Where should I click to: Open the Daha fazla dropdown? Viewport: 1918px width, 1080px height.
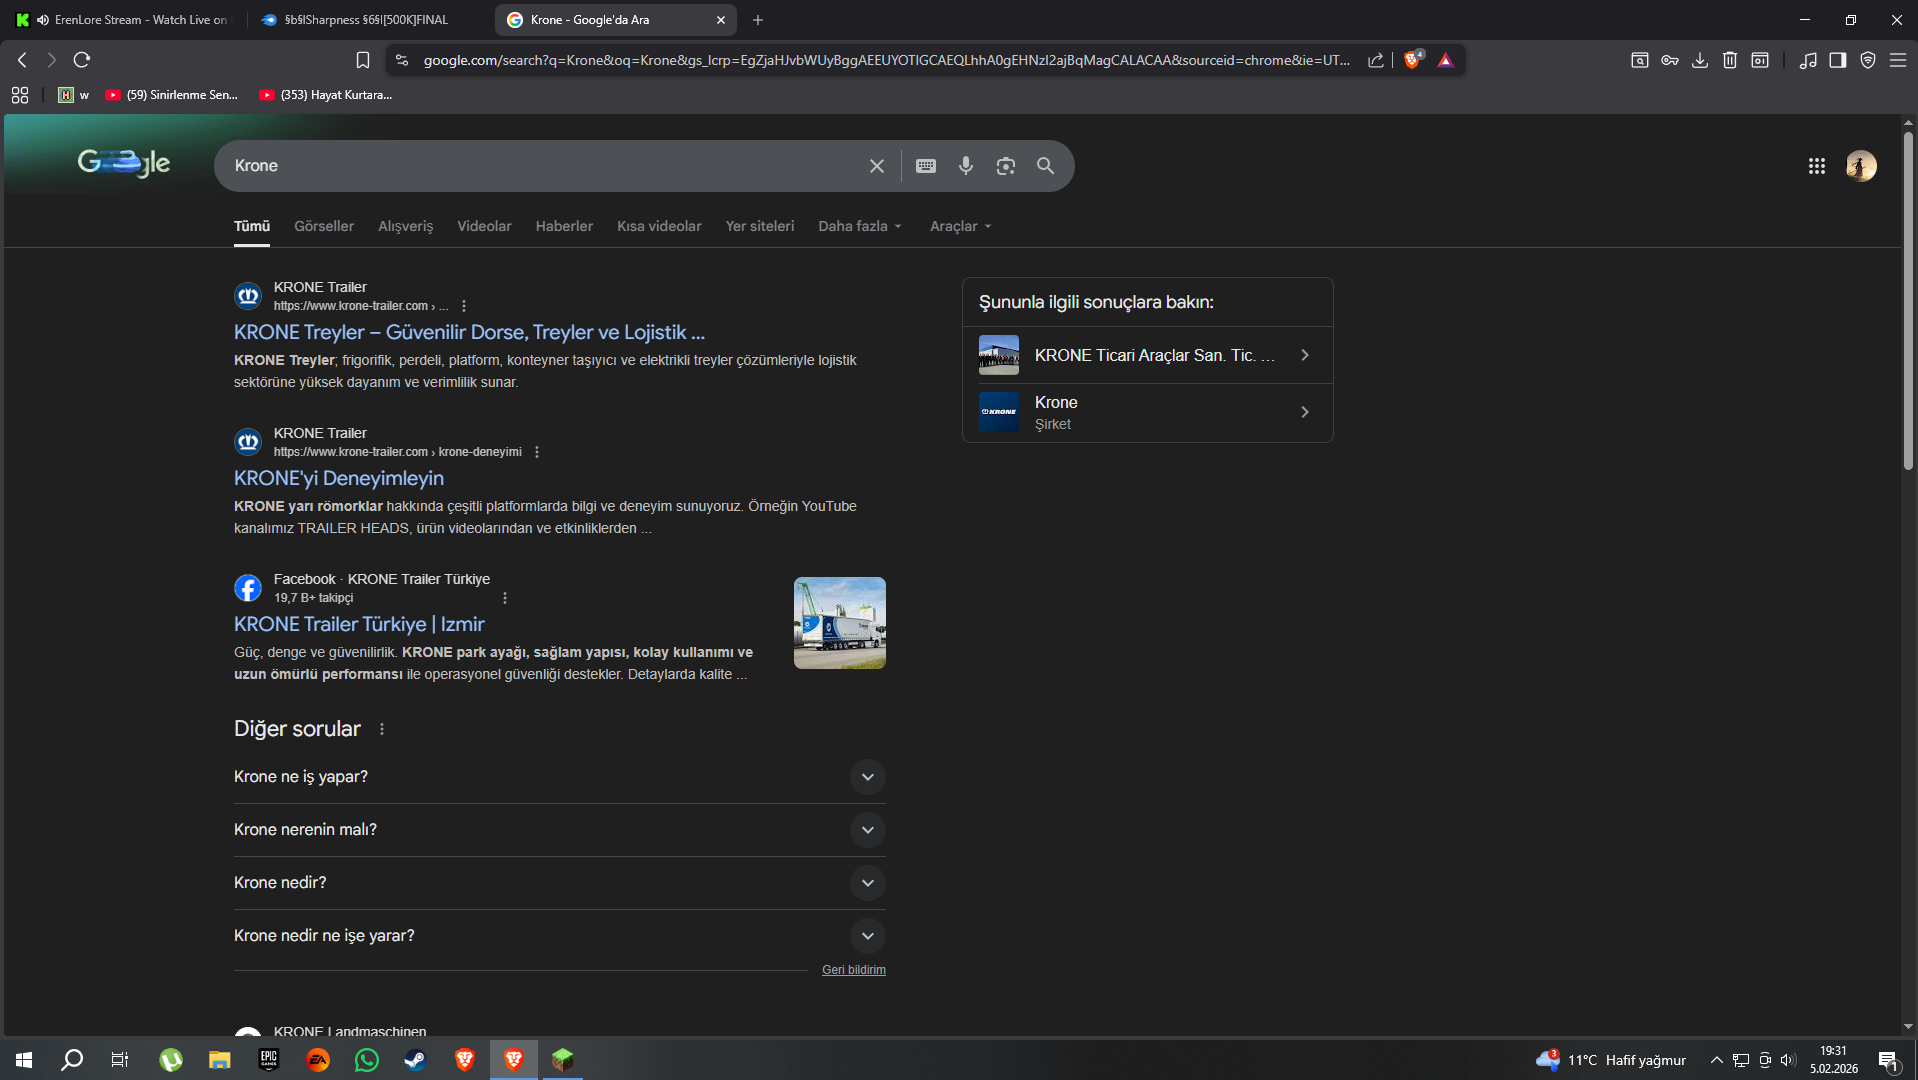coord(860,226)
